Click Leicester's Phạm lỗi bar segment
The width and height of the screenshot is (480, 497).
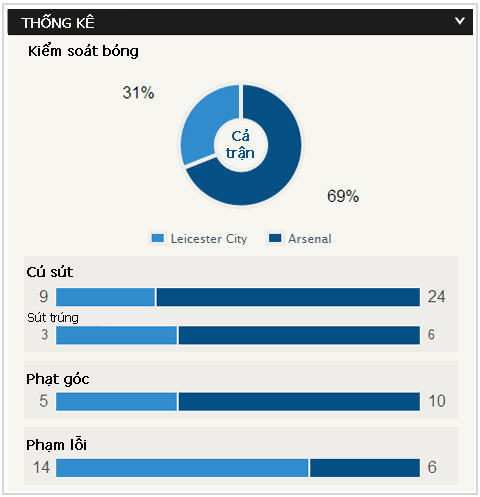[182, 468]
